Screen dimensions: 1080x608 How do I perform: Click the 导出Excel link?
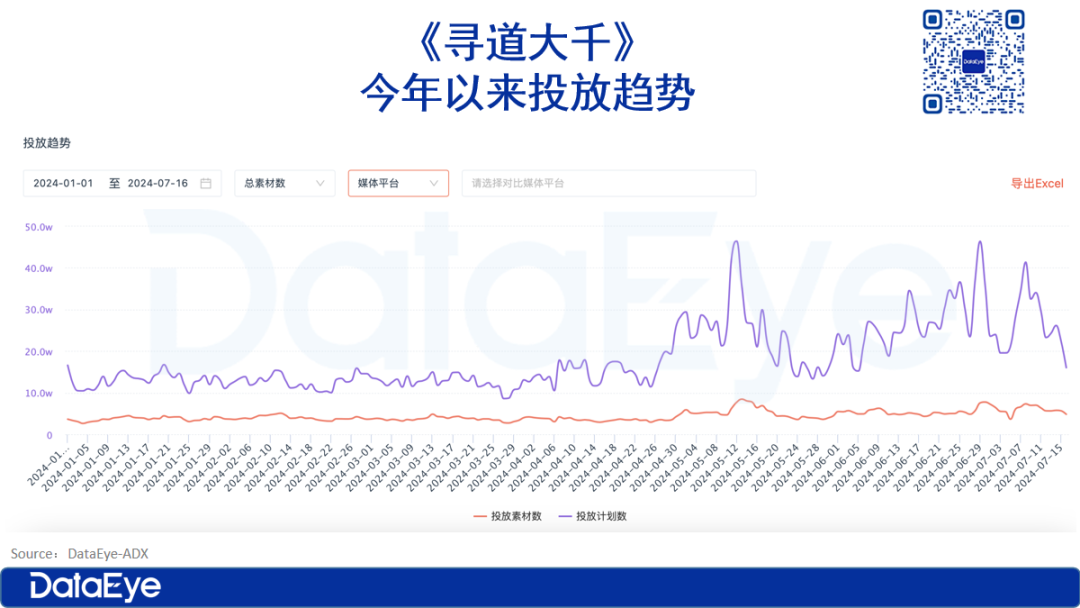(1037, 183)
